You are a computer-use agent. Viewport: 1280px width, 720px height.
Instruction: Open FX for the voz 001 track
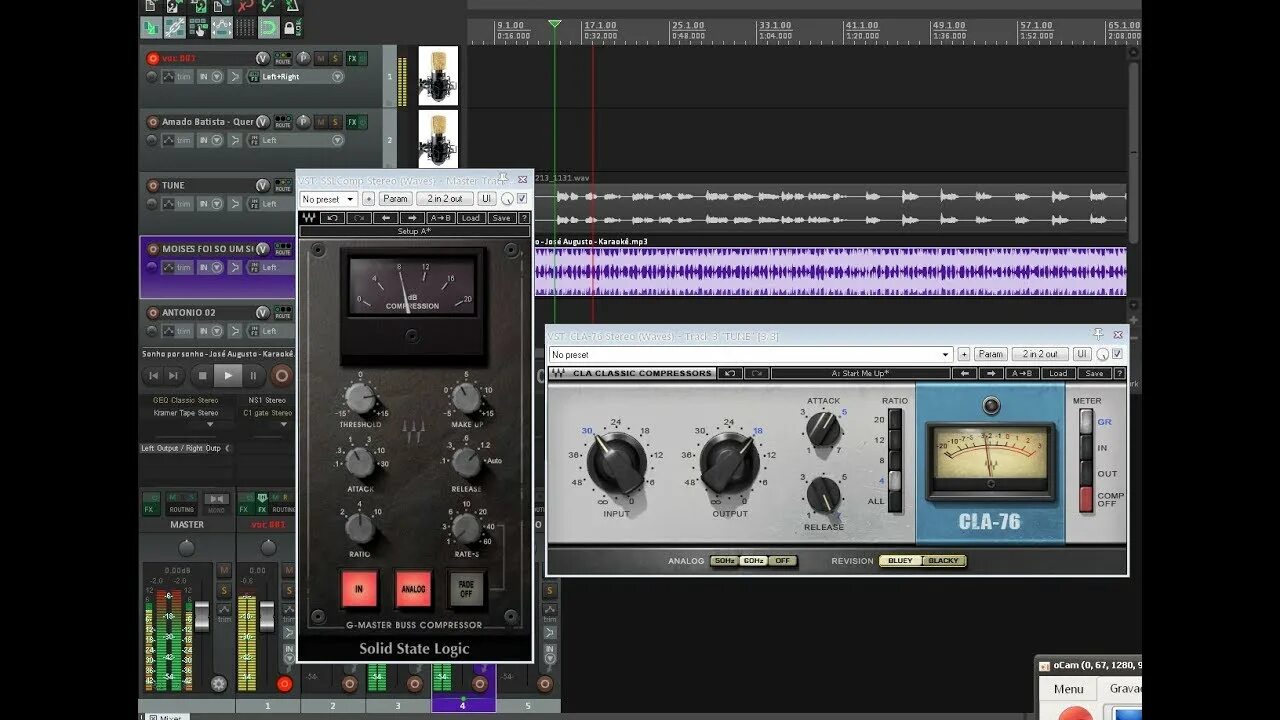[352, 58]
